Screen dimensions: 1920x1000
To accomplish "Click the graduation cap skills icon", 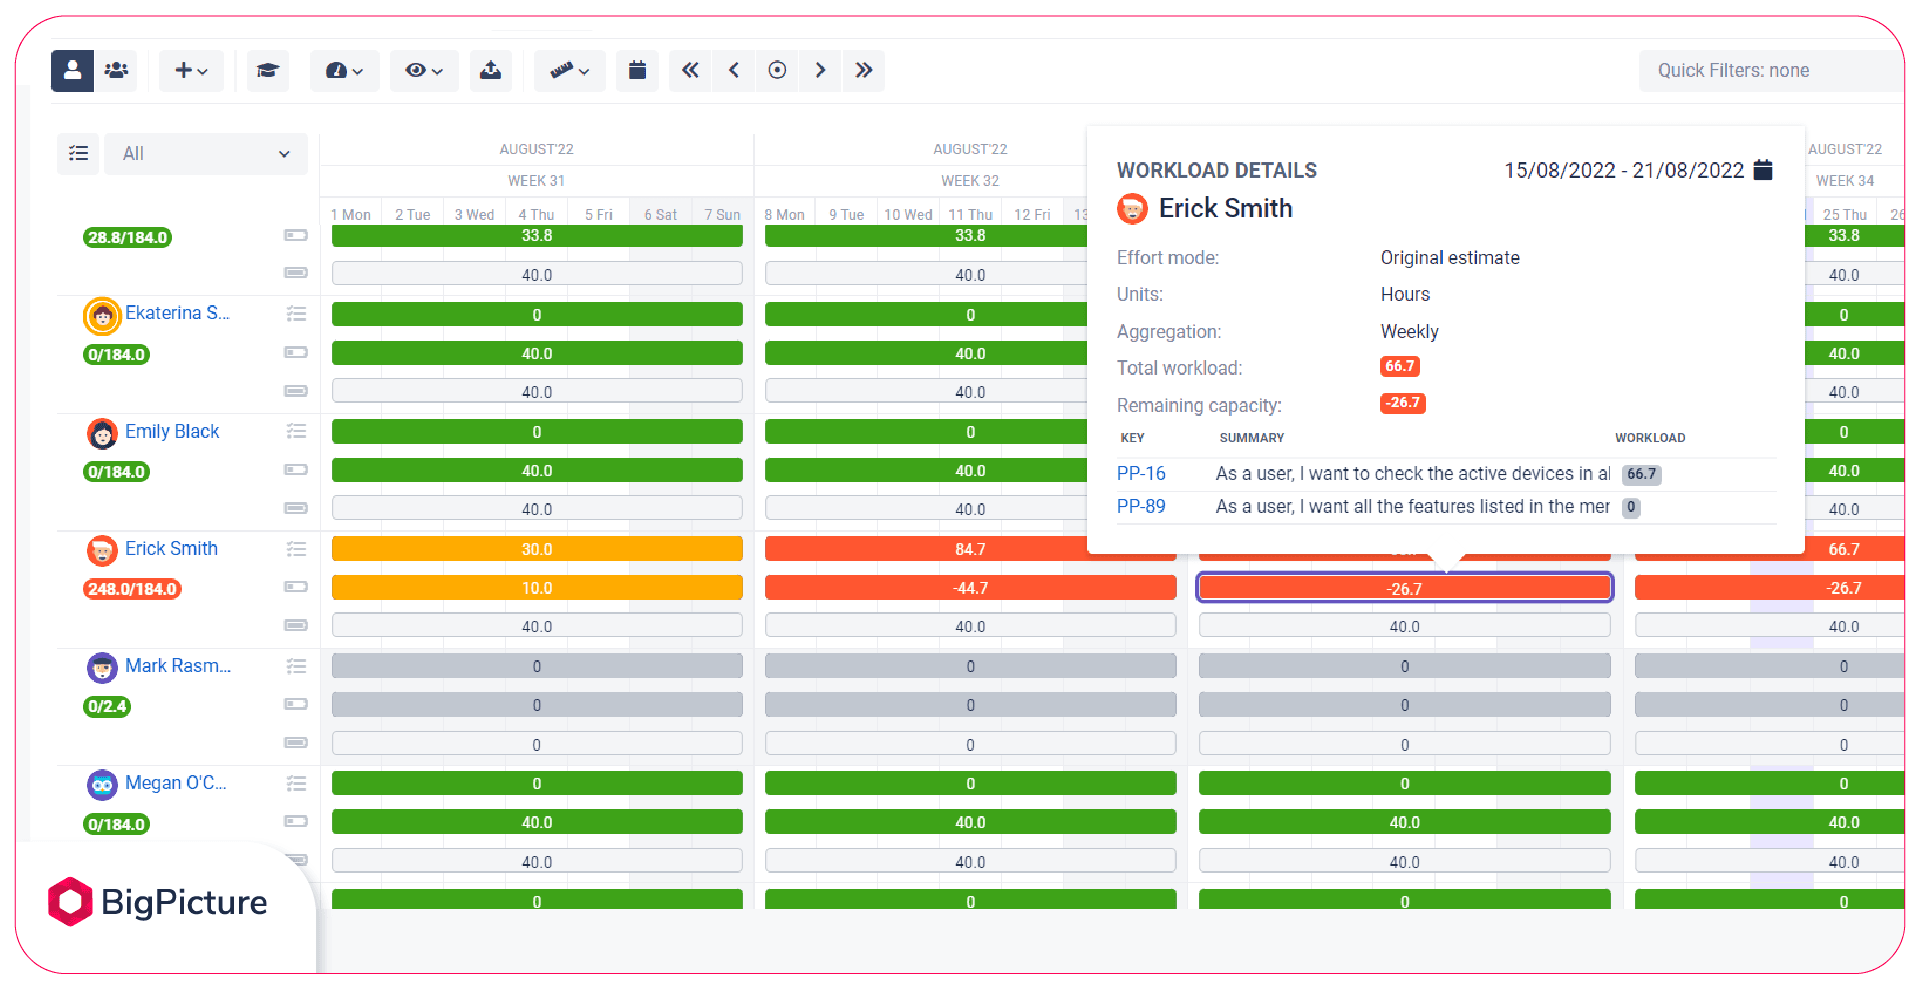I will pos(268,71).
